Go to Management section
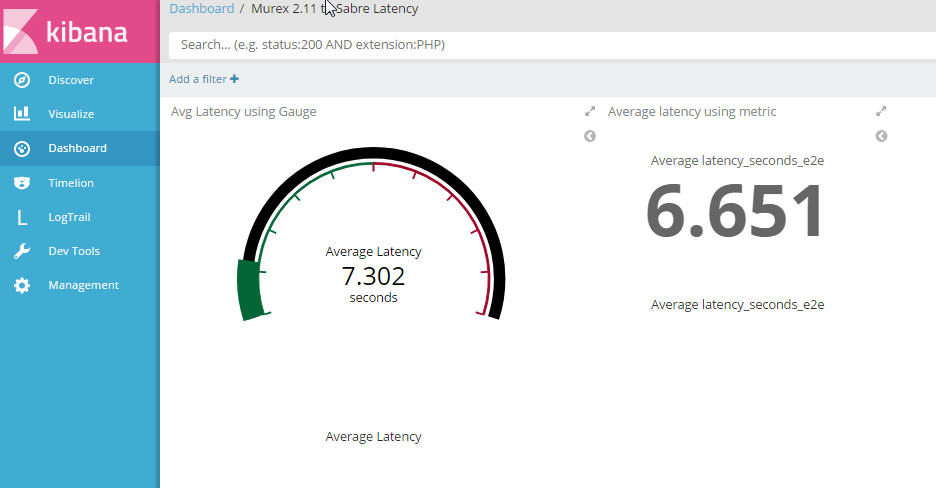This screenshot has height=488, width=936. (x=84, y=285)
